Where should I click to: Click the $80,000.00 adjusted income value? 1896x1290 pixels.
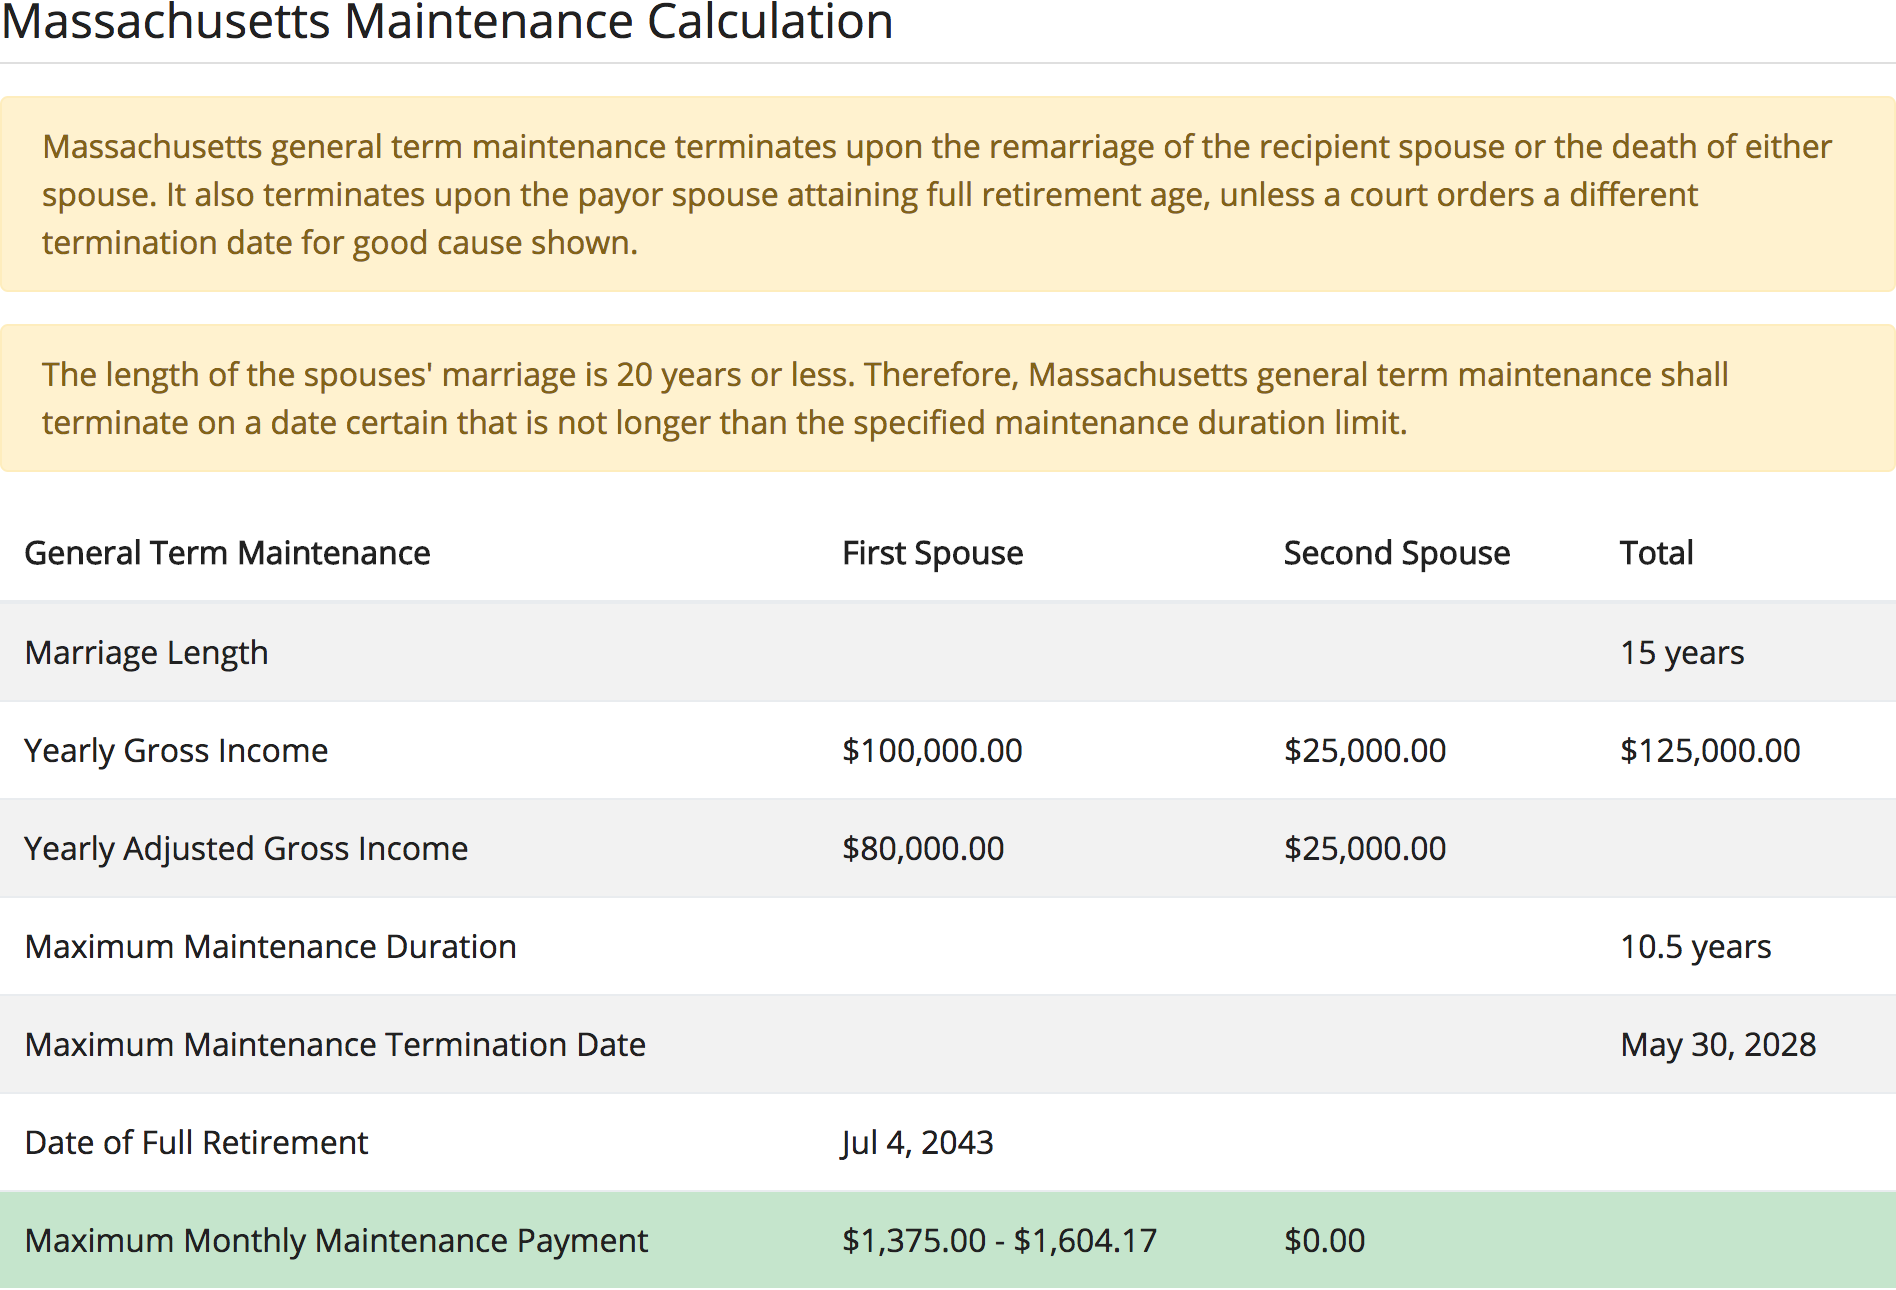coord(922,848)
